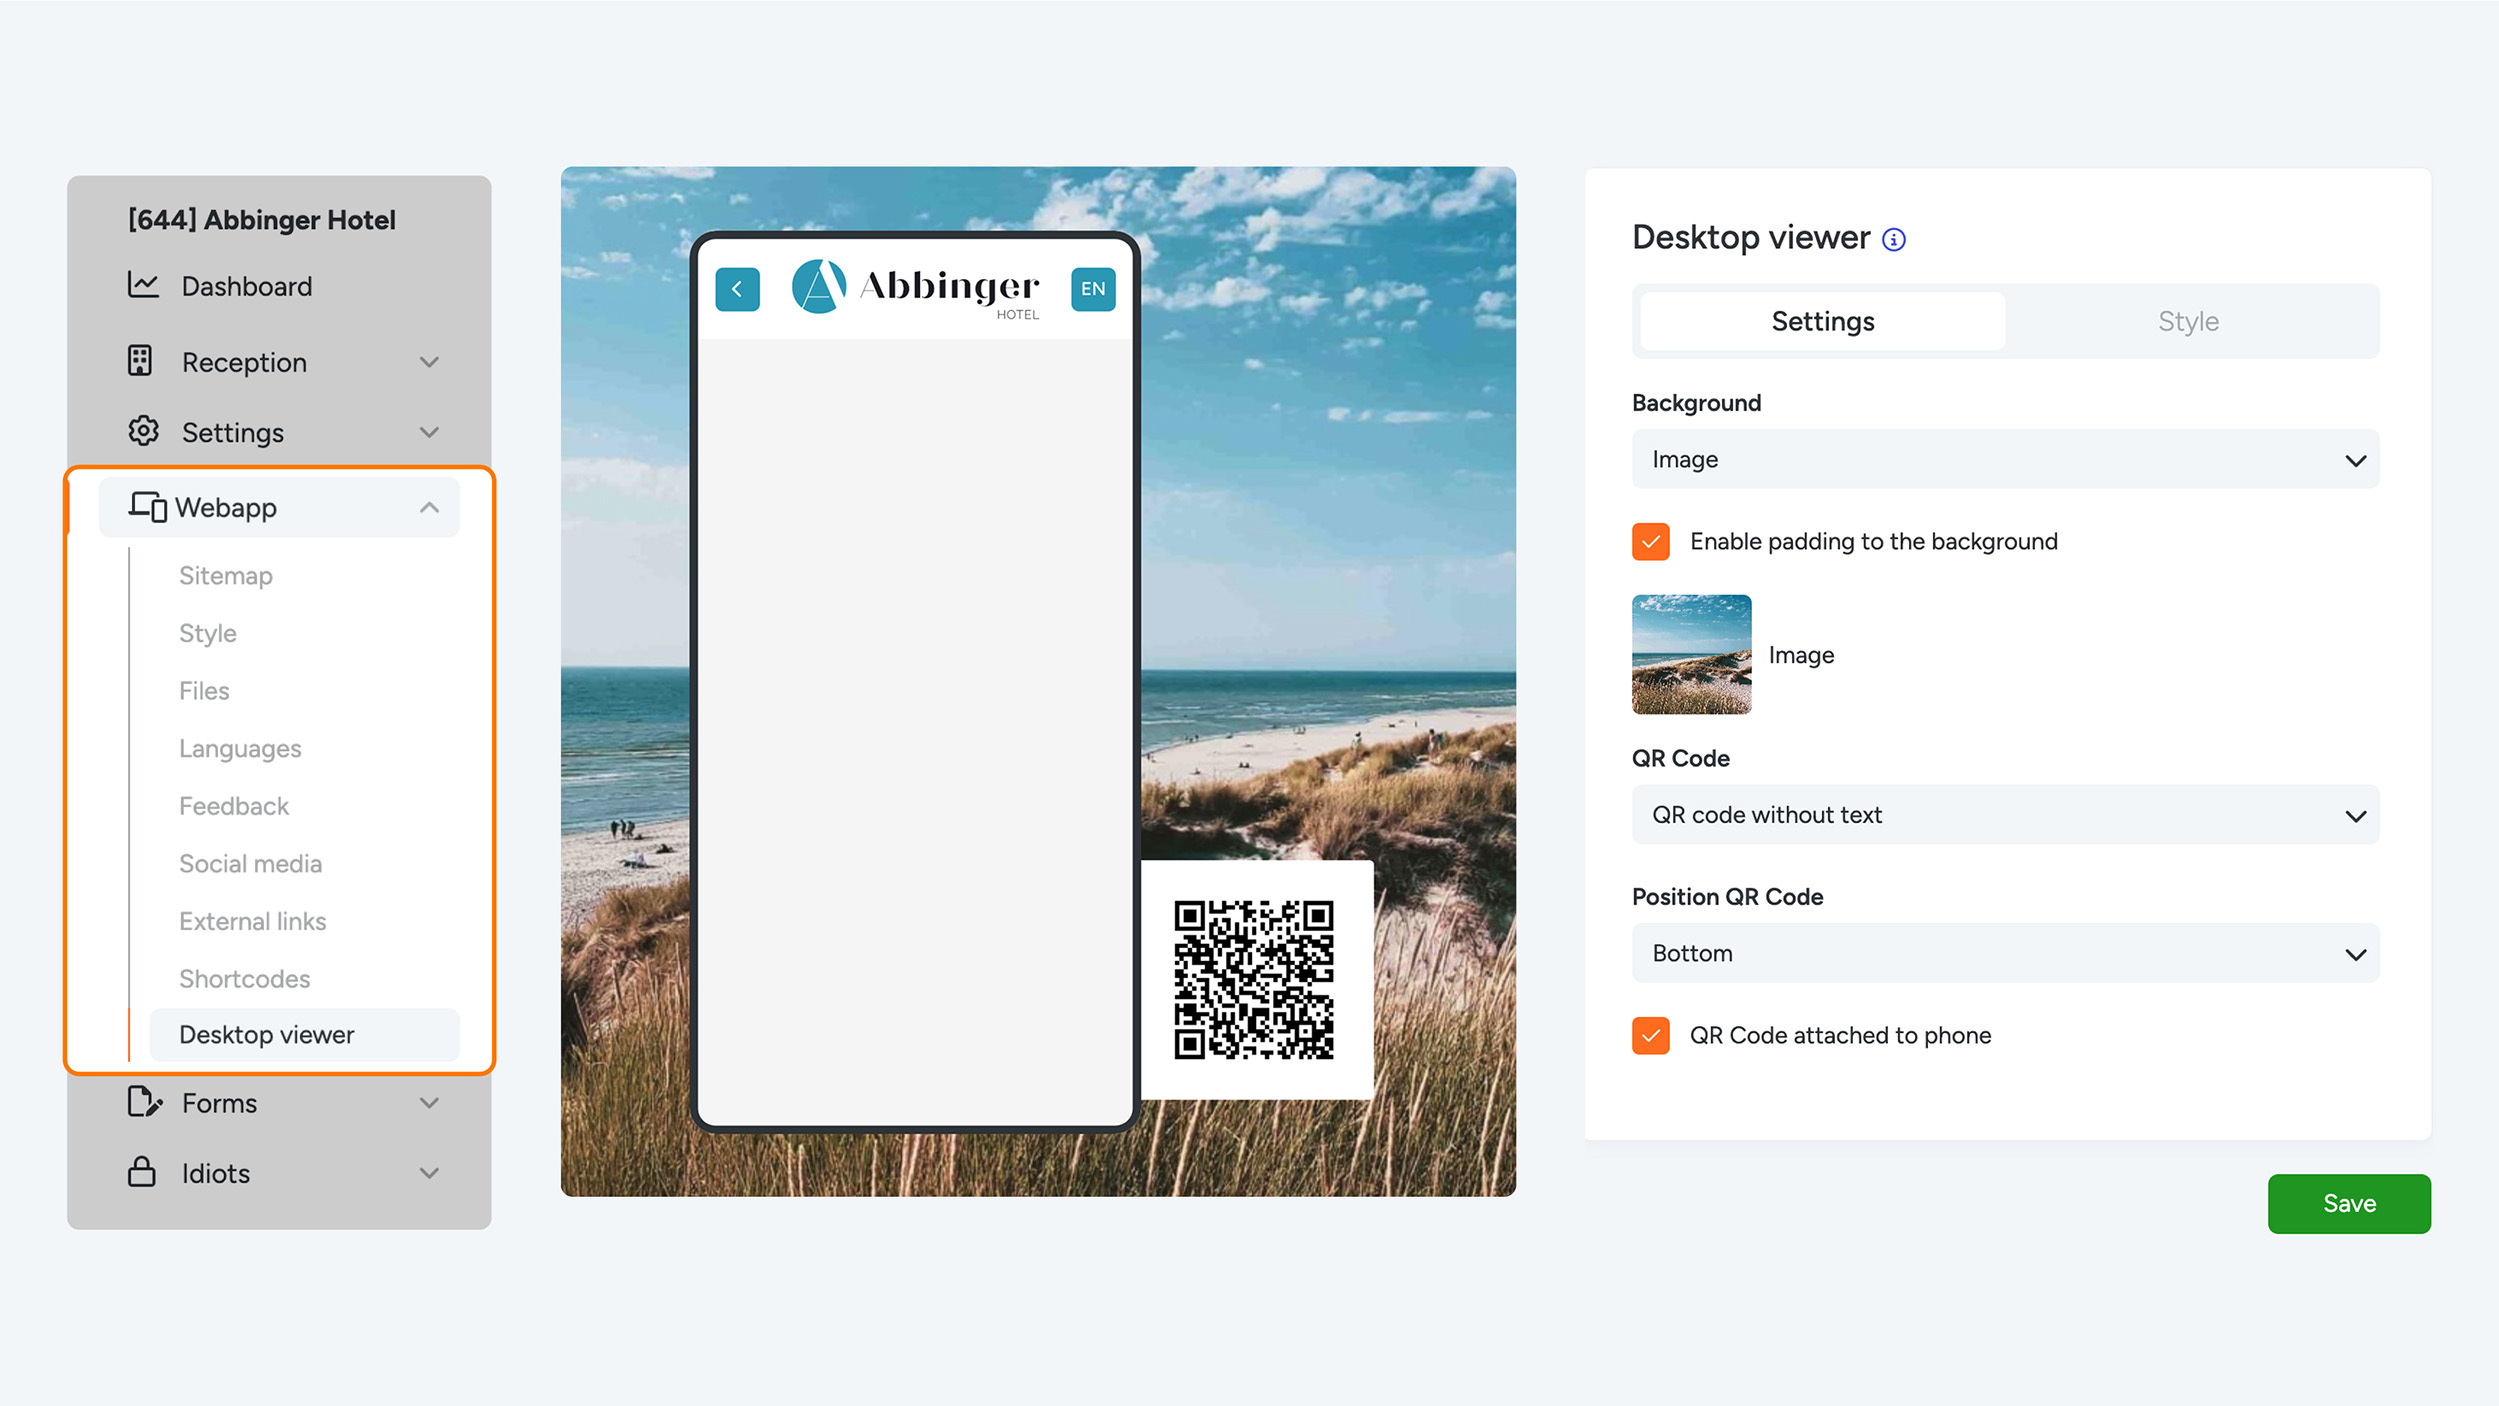Click the Idiots lock icon

point(142,1172)
